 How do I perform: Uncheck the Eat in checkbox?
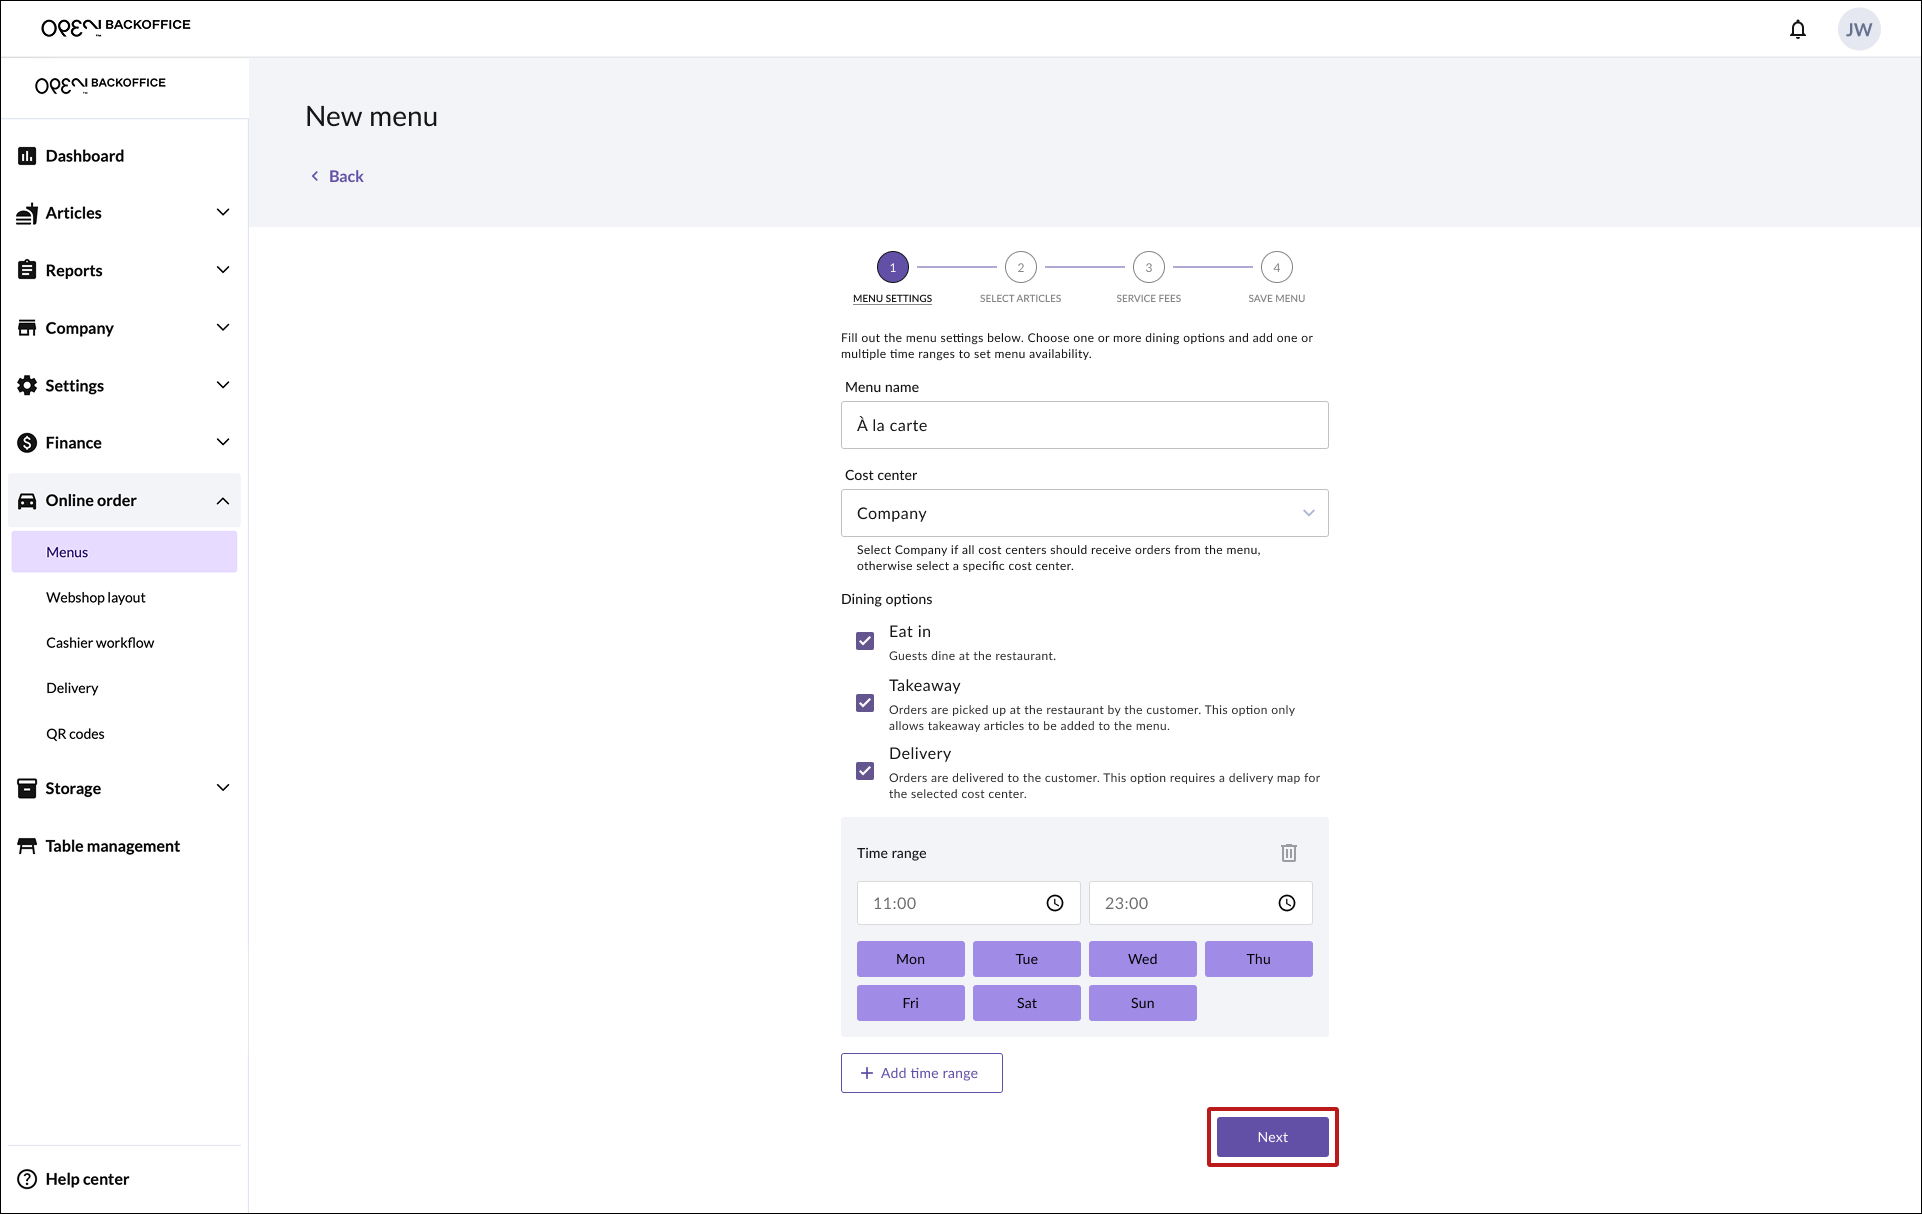tap(865, 641)
